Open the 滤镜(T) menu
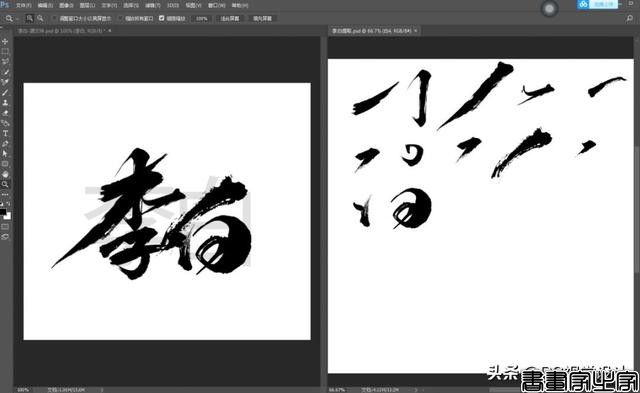The height and width of the screenshot is (393, 640). coord(153,5)
